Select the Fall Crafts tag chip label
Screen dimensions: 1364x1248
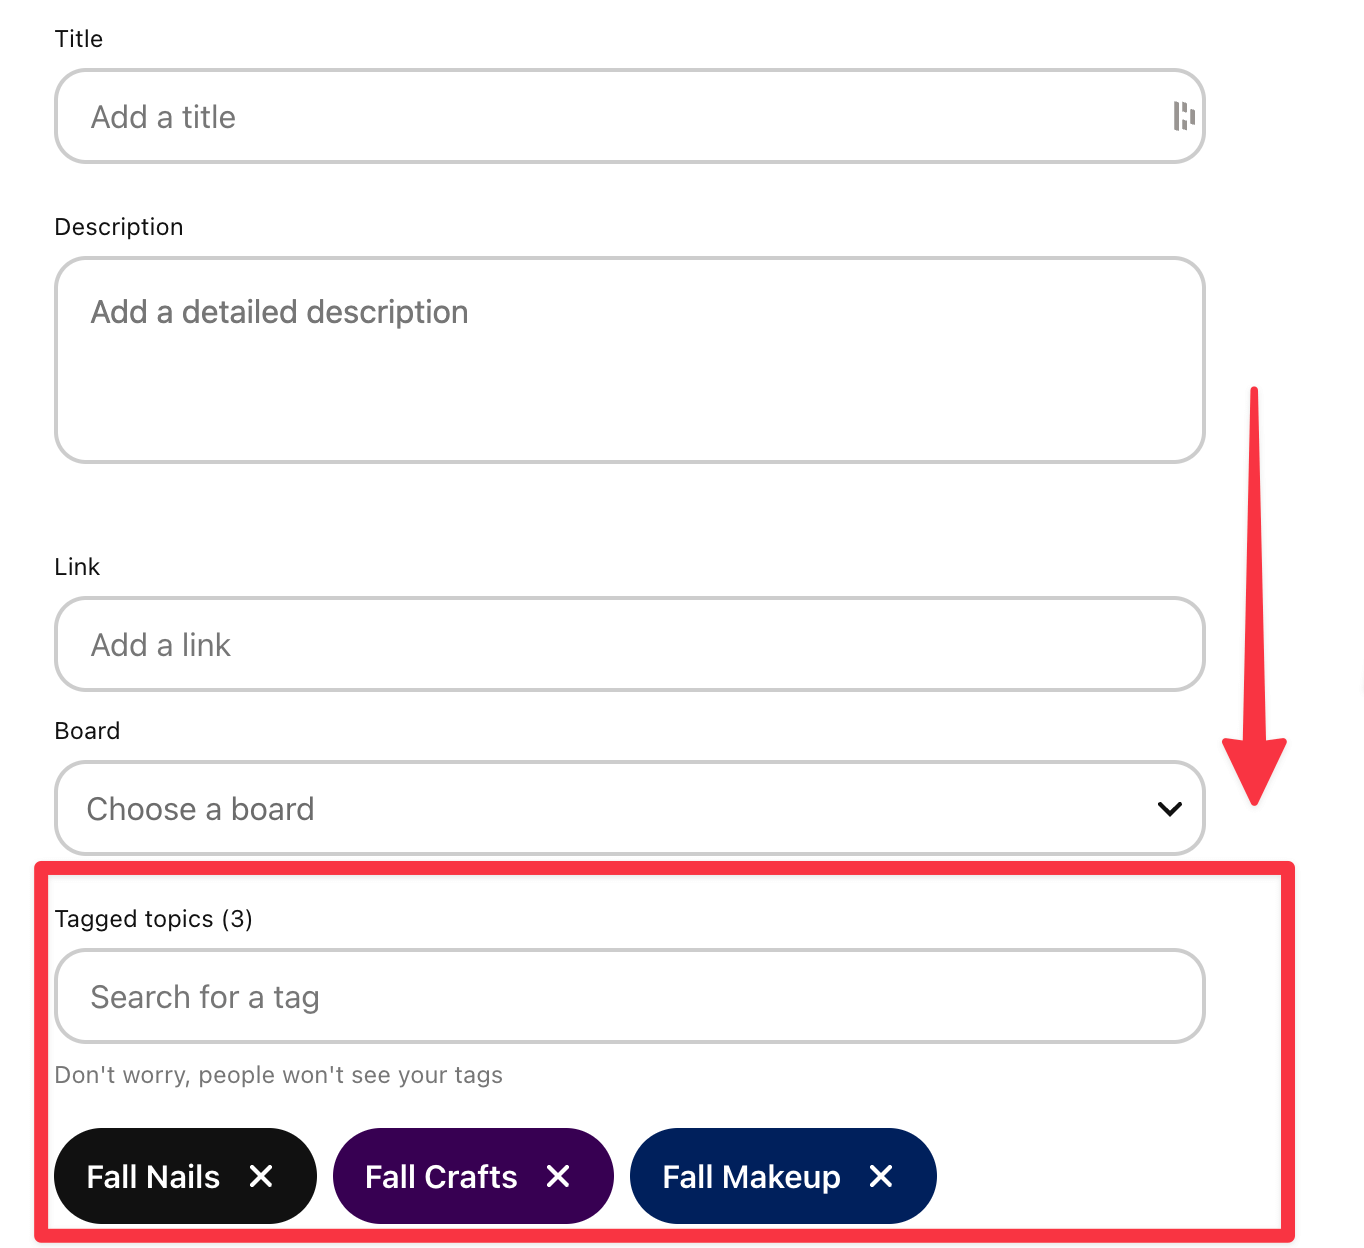pos(441,1177)
